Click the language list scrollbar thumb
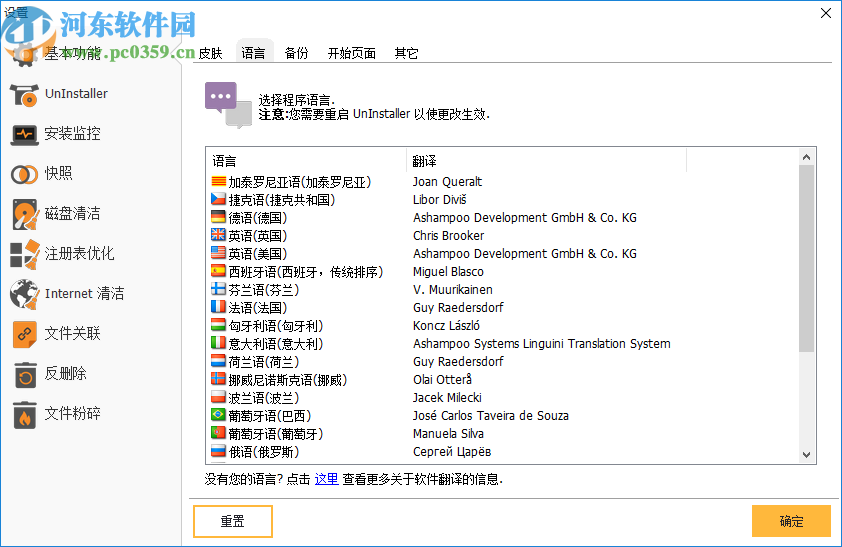The width and height of the screenshot is (842, 547). 806,259
